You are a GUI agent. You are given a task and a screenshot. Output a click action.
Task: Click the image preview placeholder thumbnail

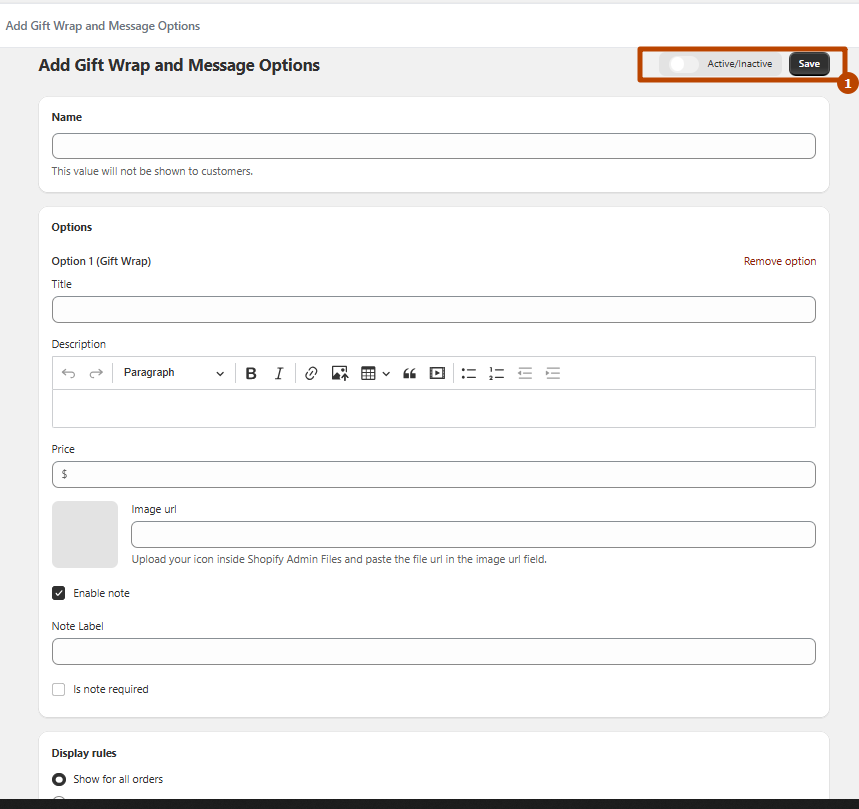[x=85, y=534]
